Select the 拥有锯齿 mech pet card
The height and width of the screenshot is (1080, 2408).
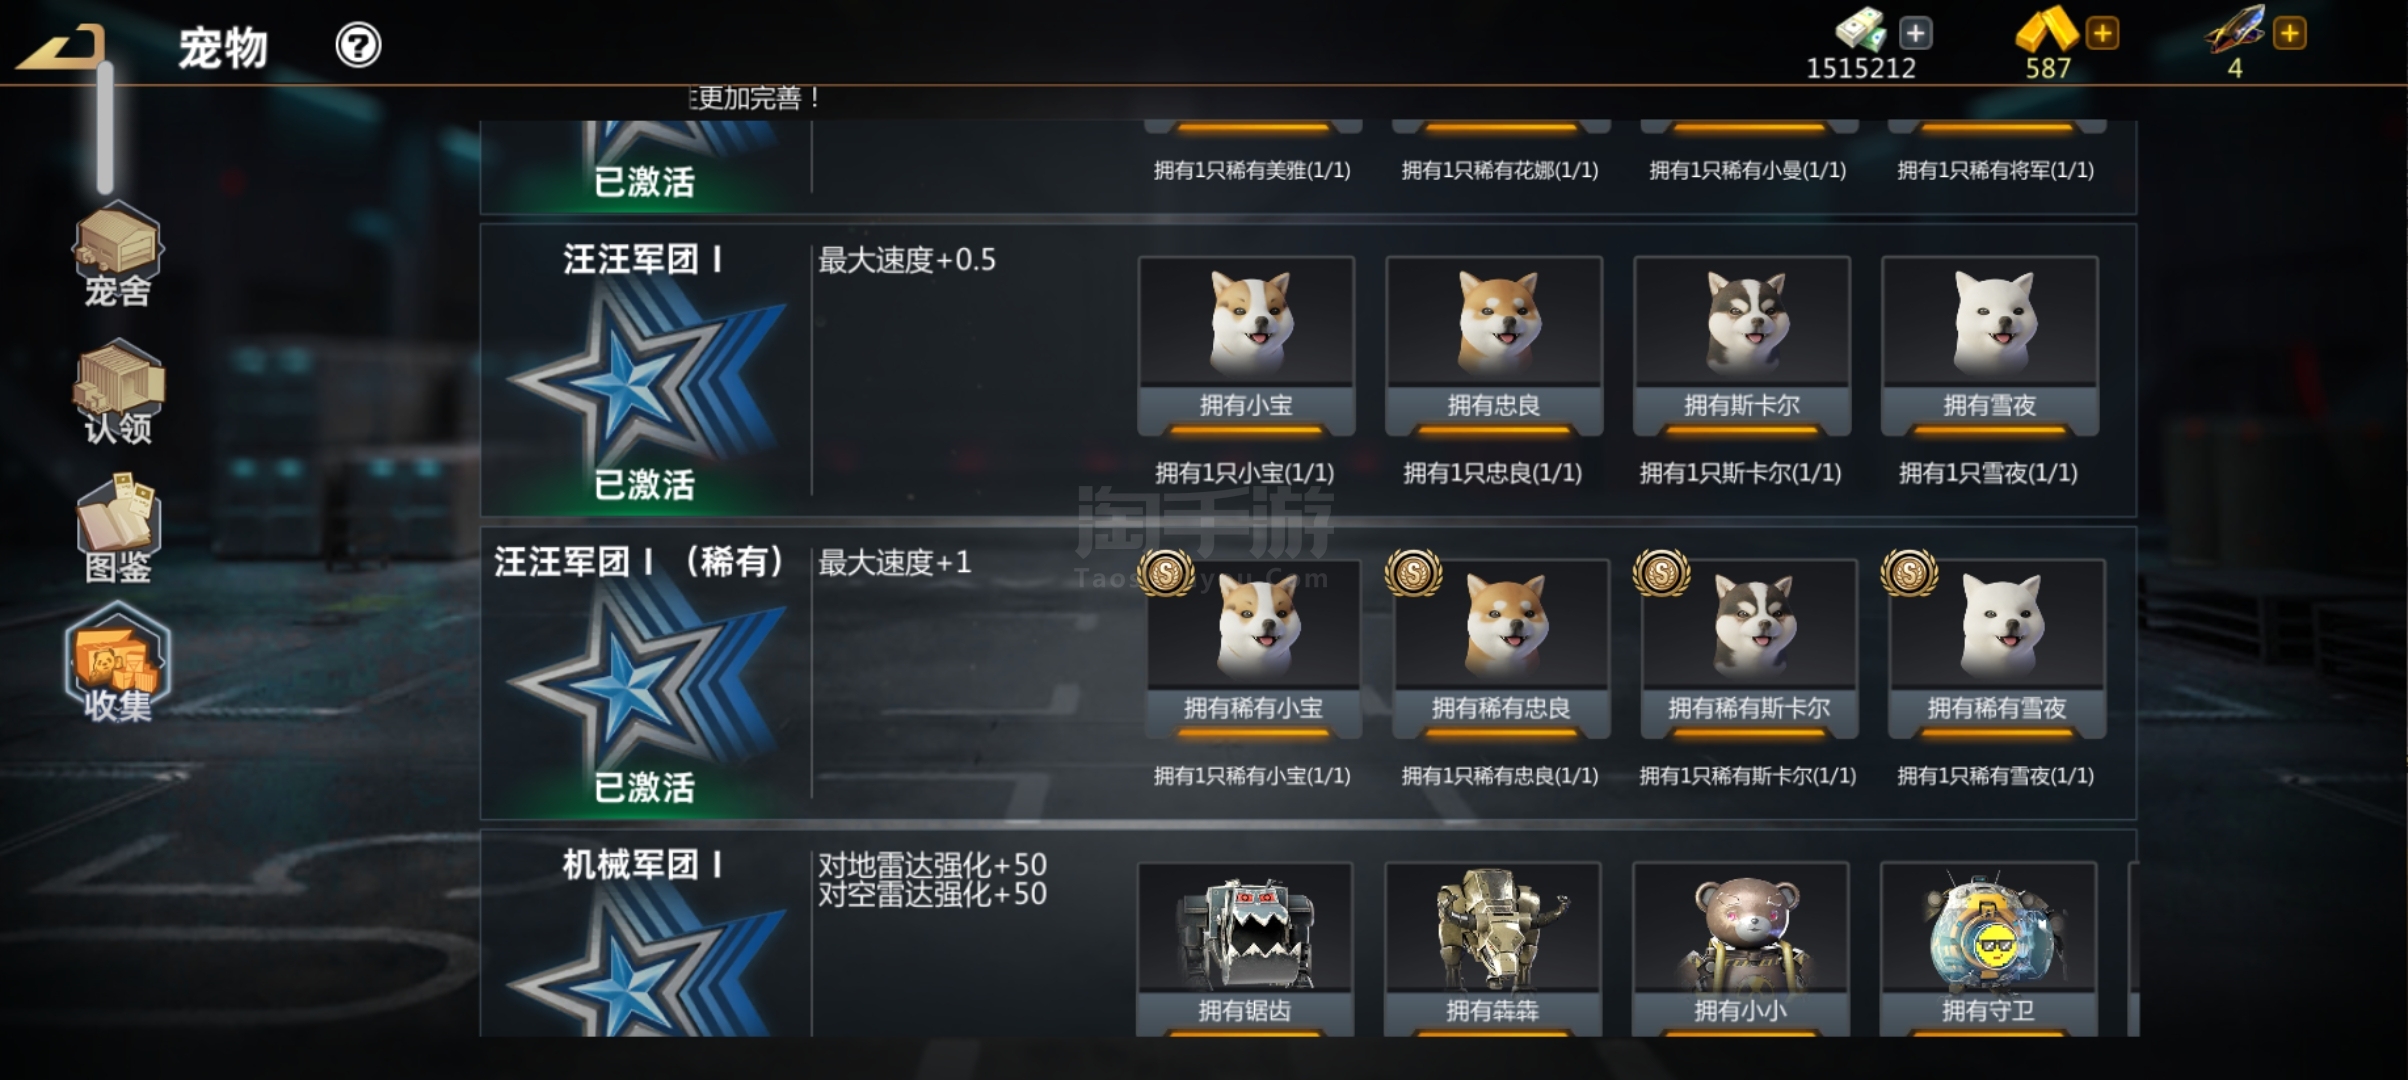tap(1244, 949)
